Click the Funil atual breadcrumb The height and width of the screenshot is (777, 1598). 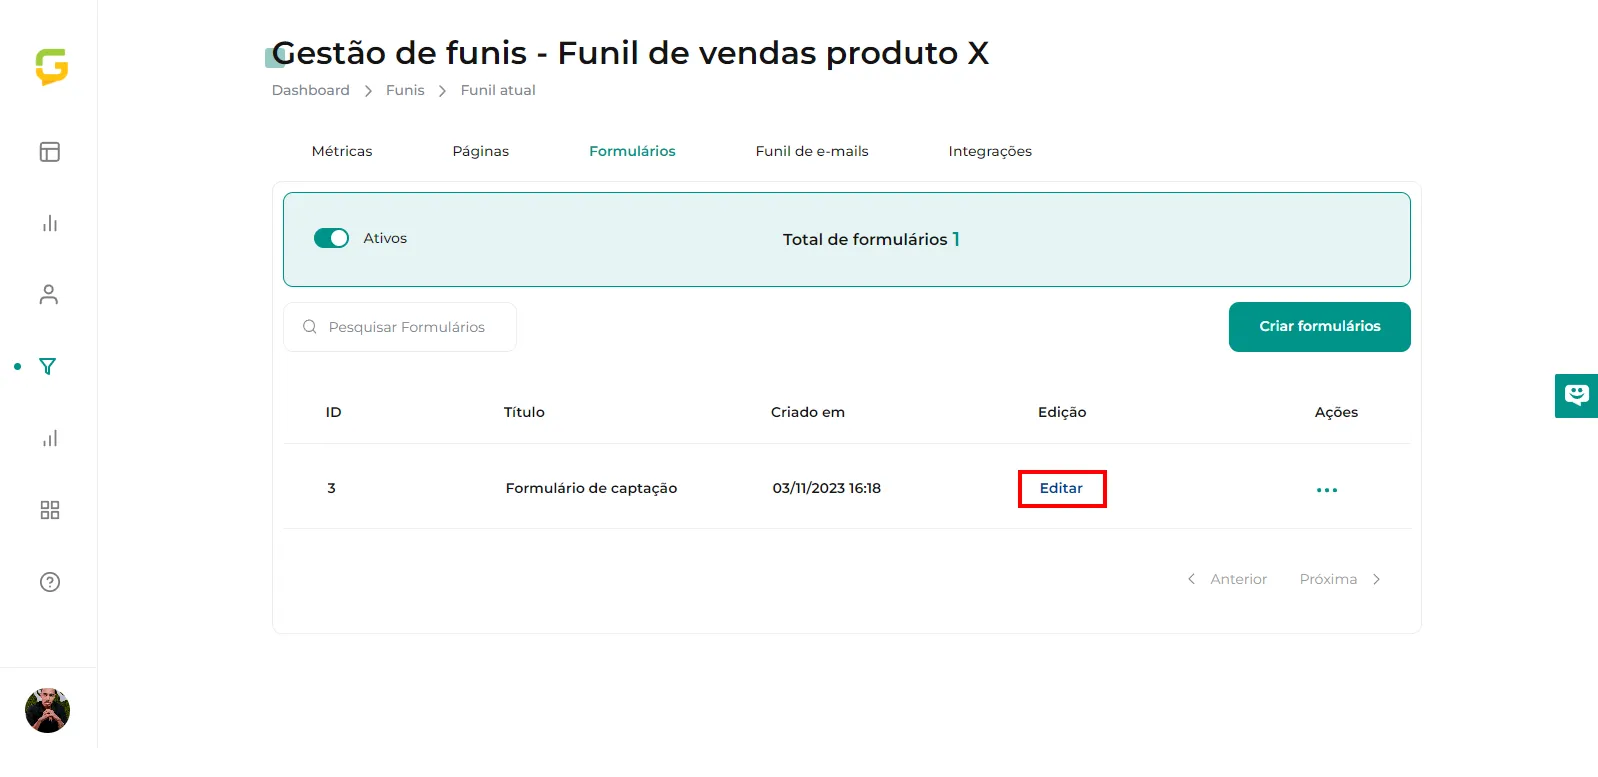498,90
